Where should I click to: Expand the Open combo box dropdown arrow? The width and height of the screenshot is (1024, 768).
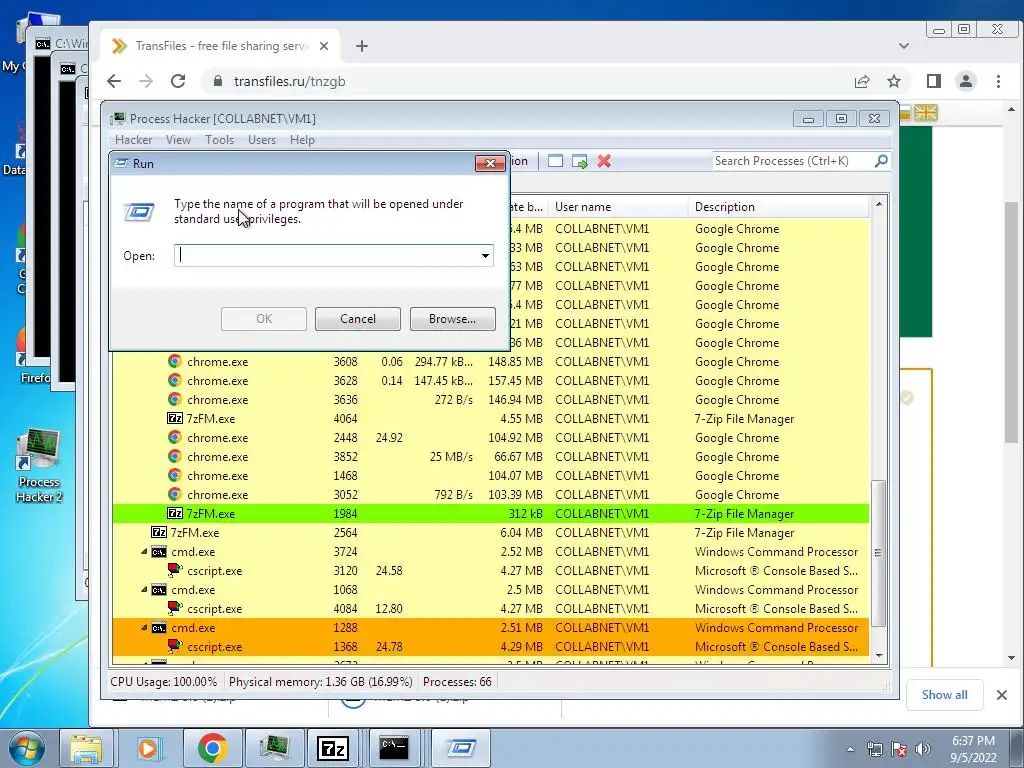[x=485, y=255]
